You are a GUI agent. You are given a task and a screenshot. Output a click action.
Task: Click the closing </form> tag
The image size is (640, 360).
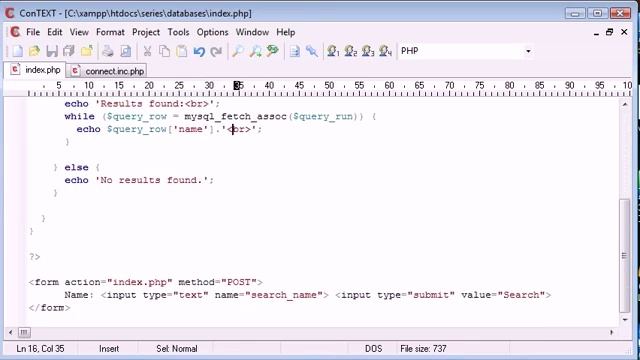(x=49, y=308)
